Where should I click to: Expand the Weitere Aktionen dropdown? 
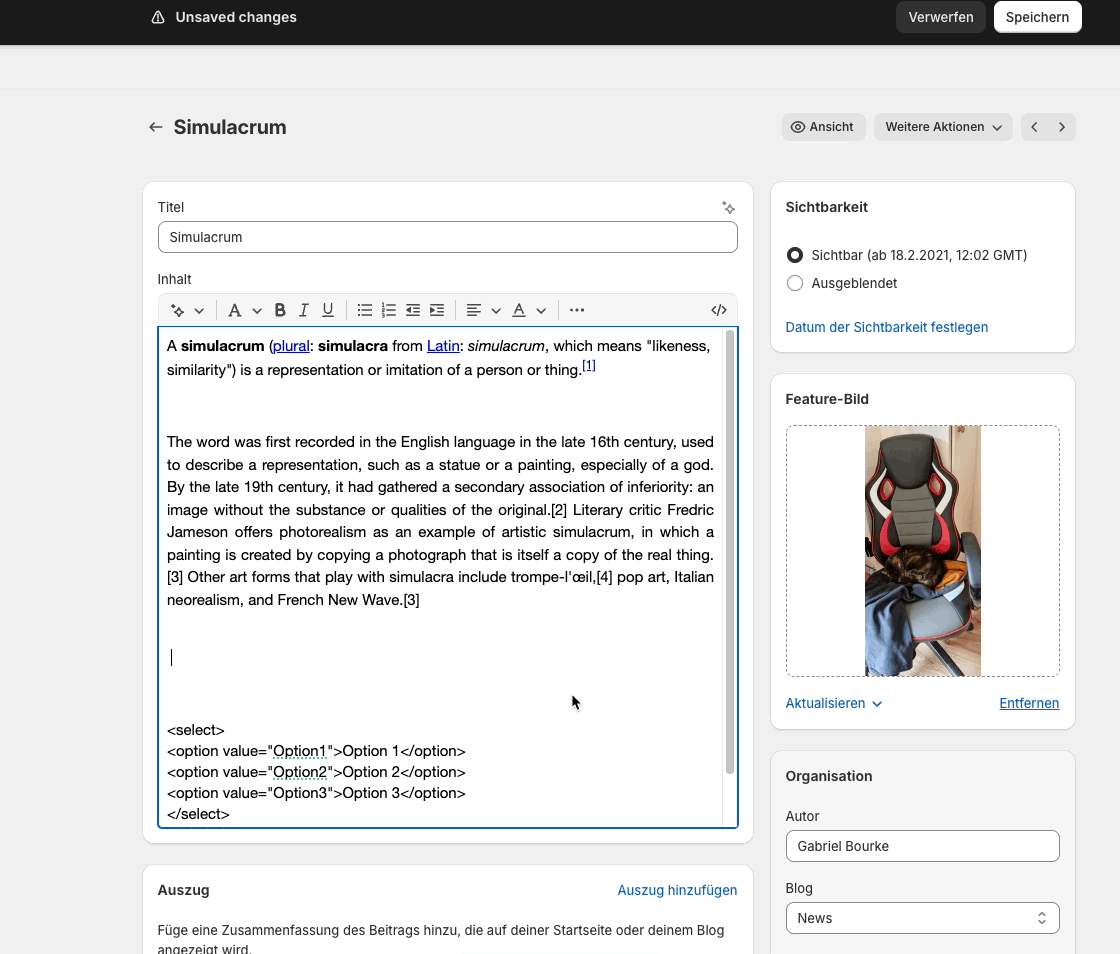[943, 127]
